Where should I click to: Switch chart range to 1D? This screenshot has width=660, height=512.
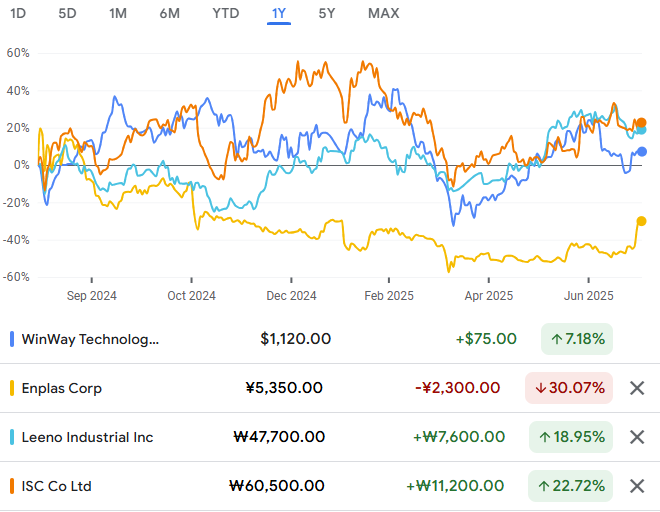18,13
